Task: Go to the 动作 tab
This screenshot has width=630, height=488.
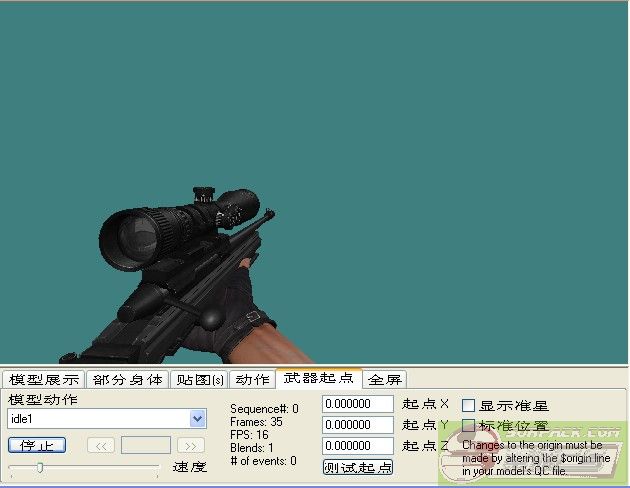Action: (x=252, y=380)
